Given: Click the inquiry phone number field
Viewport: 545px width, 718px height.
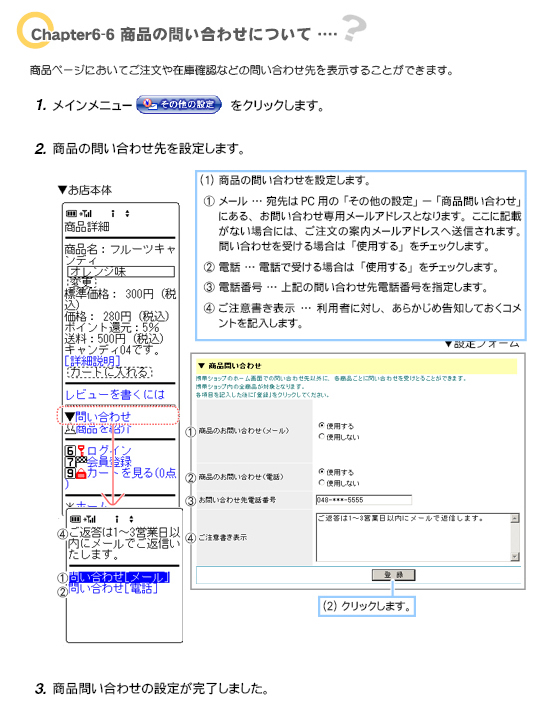Looking at the screenshot, I should pos(364,500).
